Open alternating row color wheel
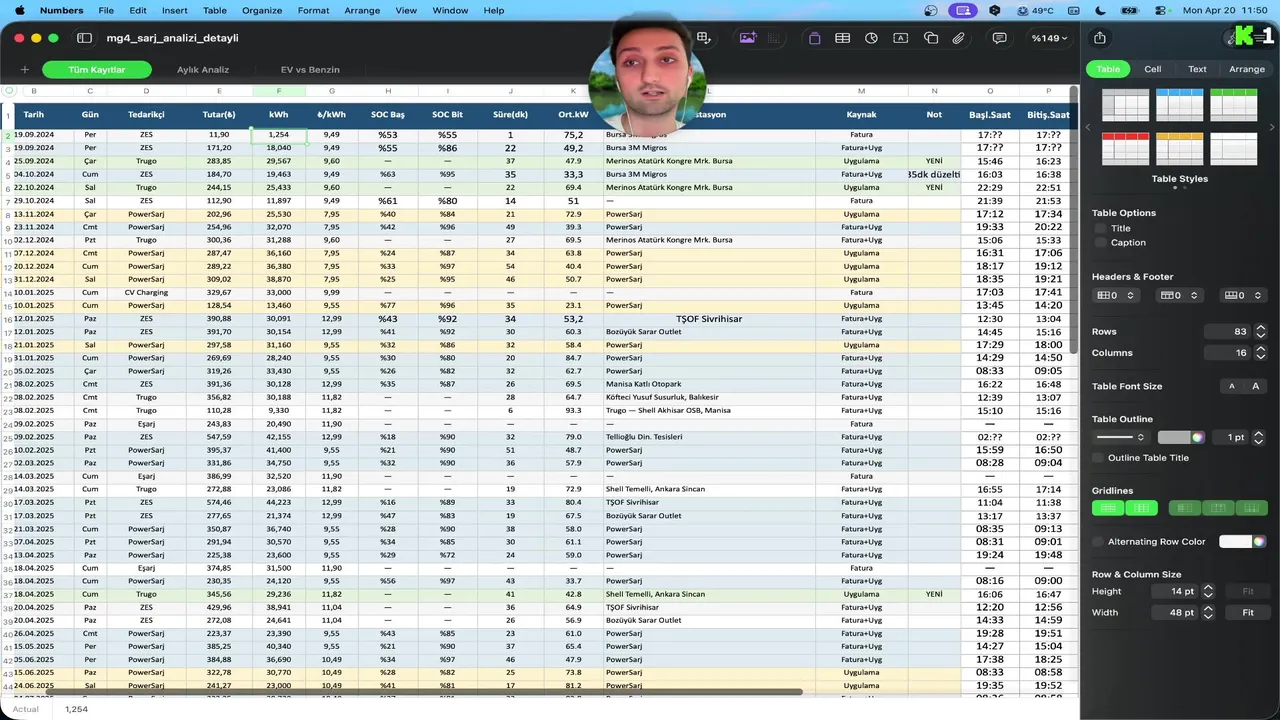 [x=1259, y=541]
